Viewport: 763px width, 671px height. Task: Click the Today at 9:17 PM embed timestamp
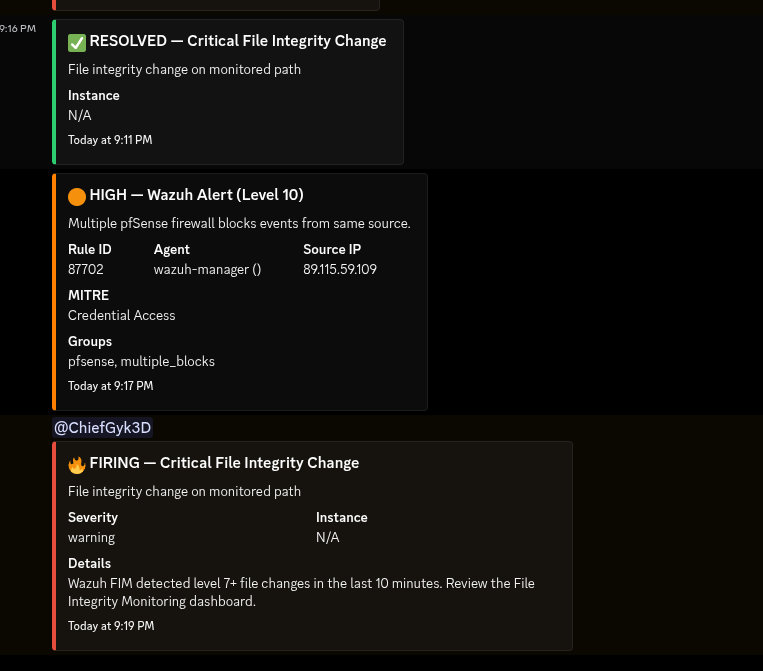(x=110, y=386)
